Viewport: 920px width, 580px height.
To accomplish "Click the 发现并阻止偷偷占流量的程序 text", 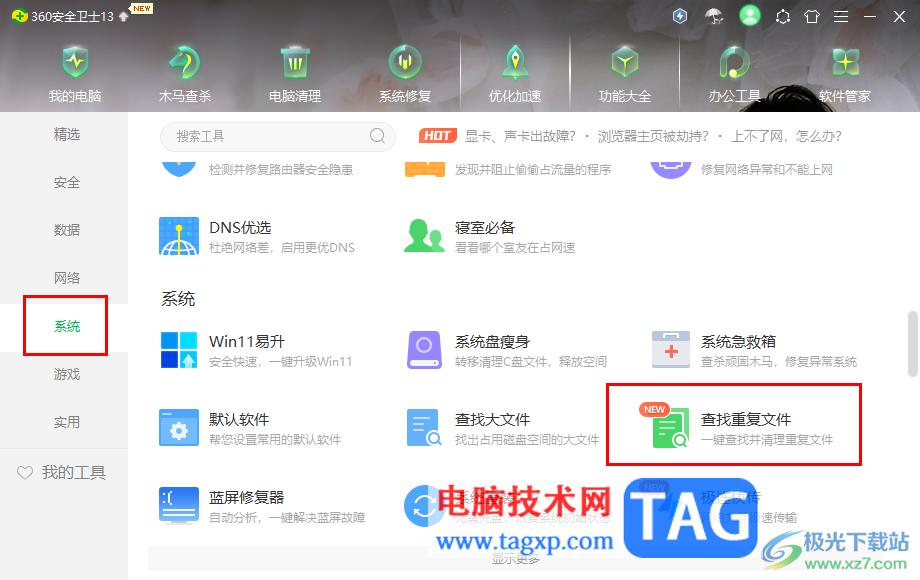I will tap(533, 169).
